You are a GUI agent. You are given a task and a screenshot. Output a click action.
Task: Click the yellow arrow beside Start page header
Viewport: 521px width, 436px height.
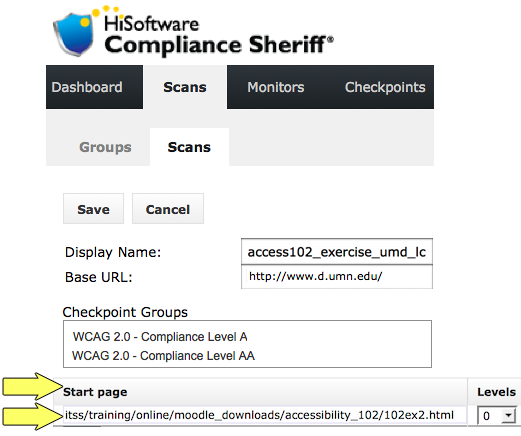(x=33, y=386)
